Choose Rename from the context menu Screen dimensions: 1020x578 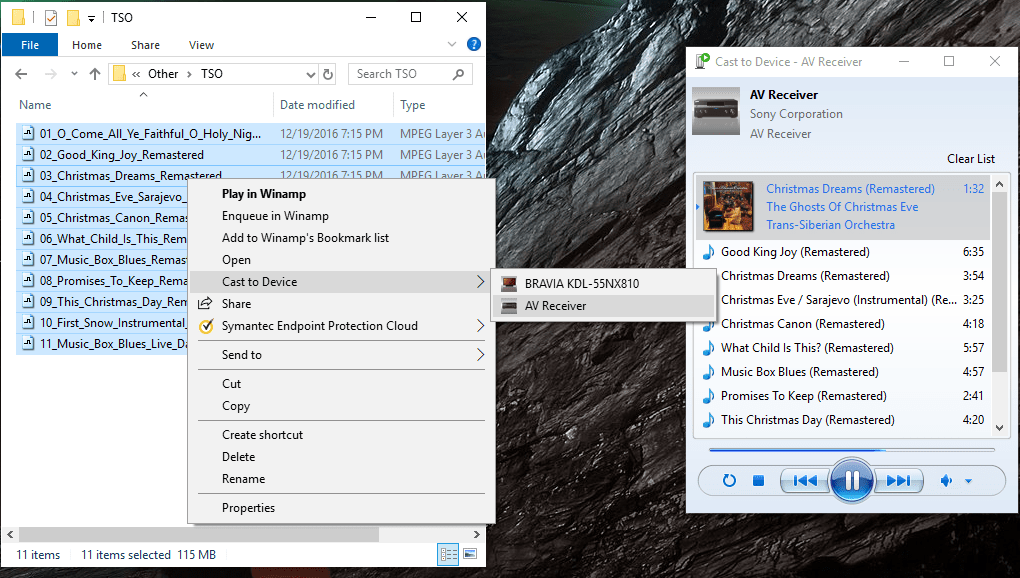243,479
